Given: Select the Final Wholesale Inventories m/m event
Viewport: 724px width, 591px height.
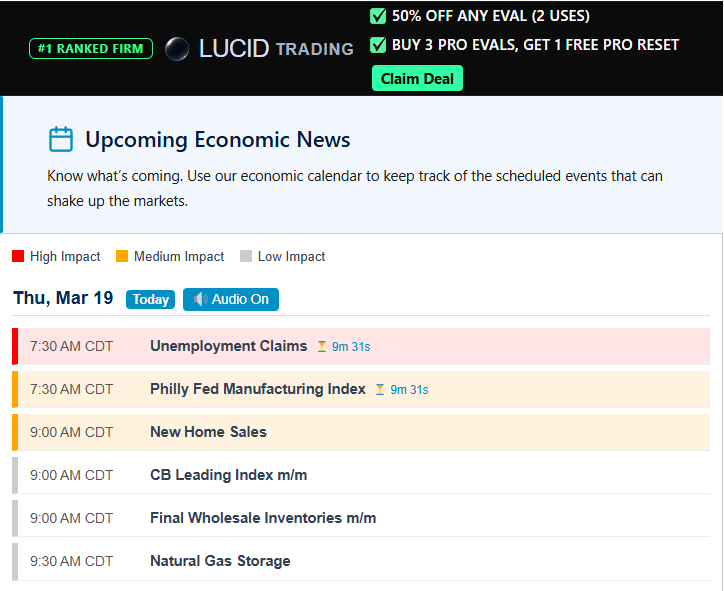Looking at the screenshot, I should tap(361, 518).
